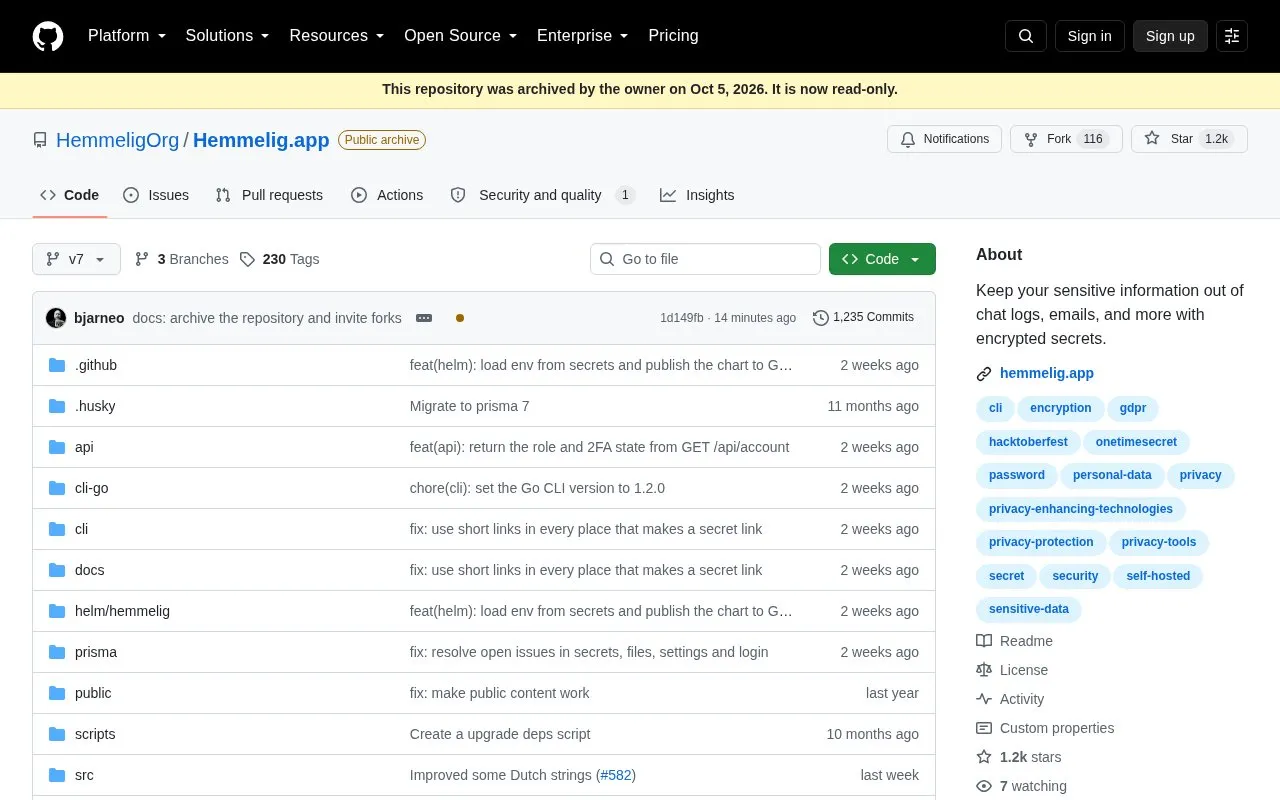
Task: Open the HemmeligOrg owner link
Action: pos(118,140)
